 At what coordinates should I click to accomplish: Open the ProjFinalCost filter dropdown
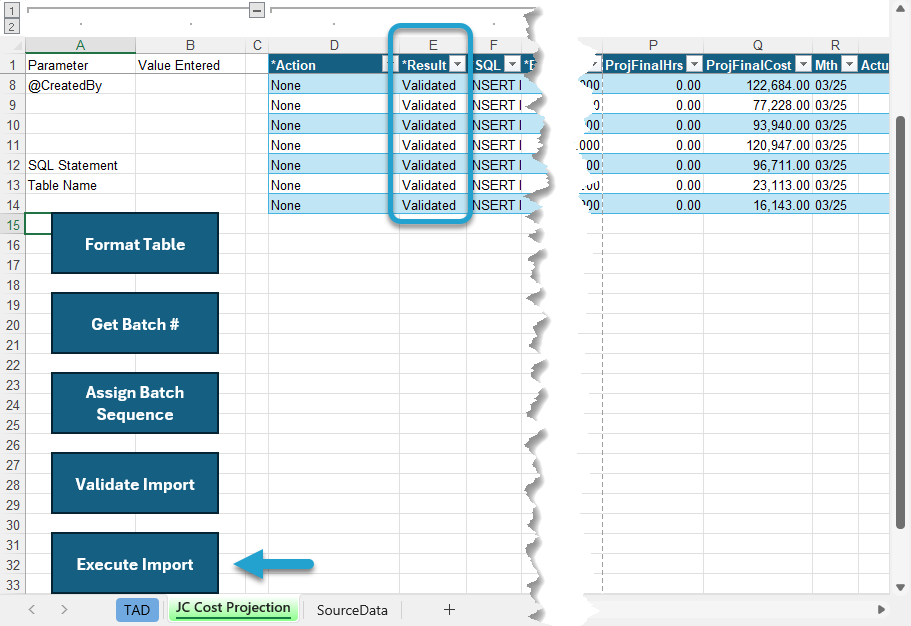point(803,64)
